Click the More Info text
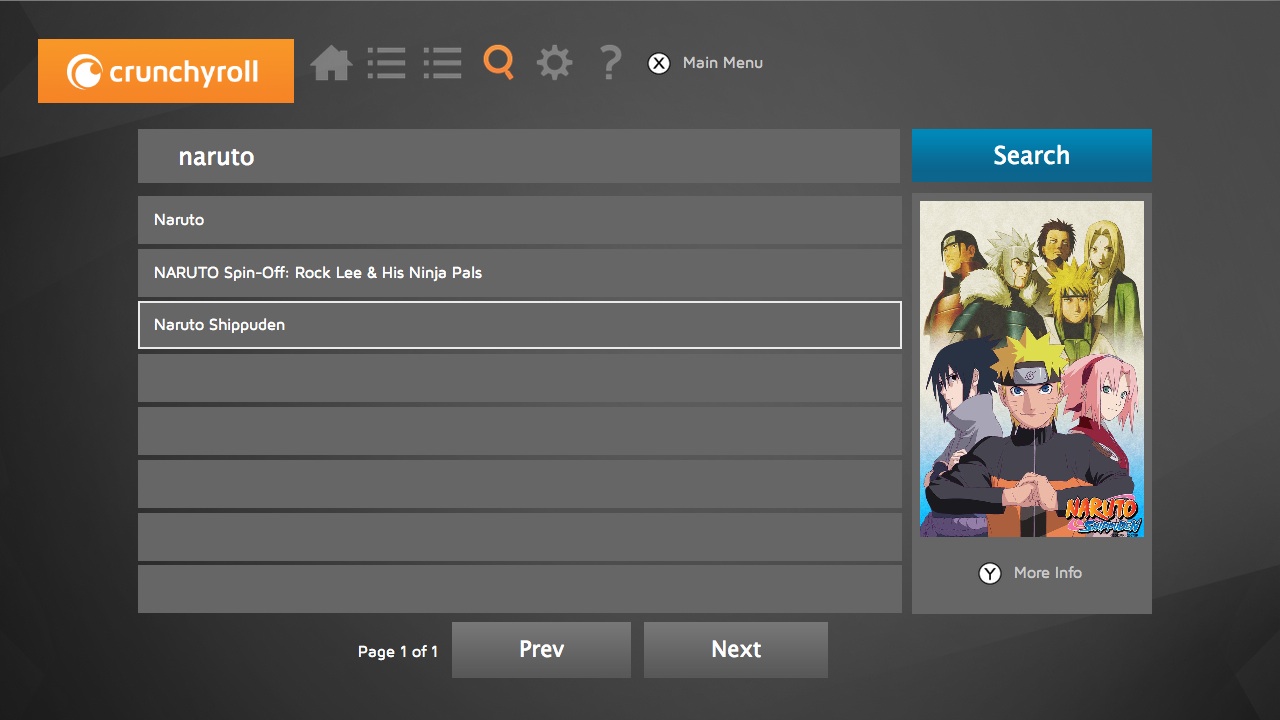 tap(1047, 573)
